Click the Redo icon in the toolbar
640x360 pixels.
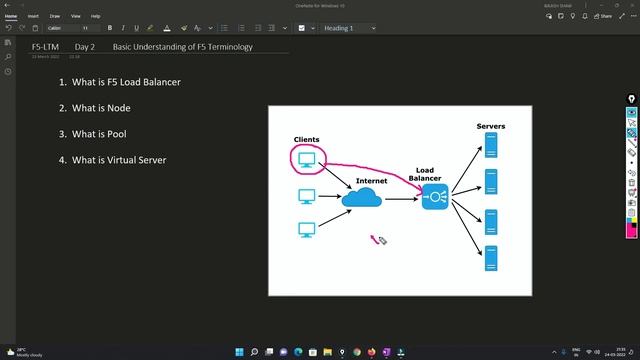(x=22, y=28)
